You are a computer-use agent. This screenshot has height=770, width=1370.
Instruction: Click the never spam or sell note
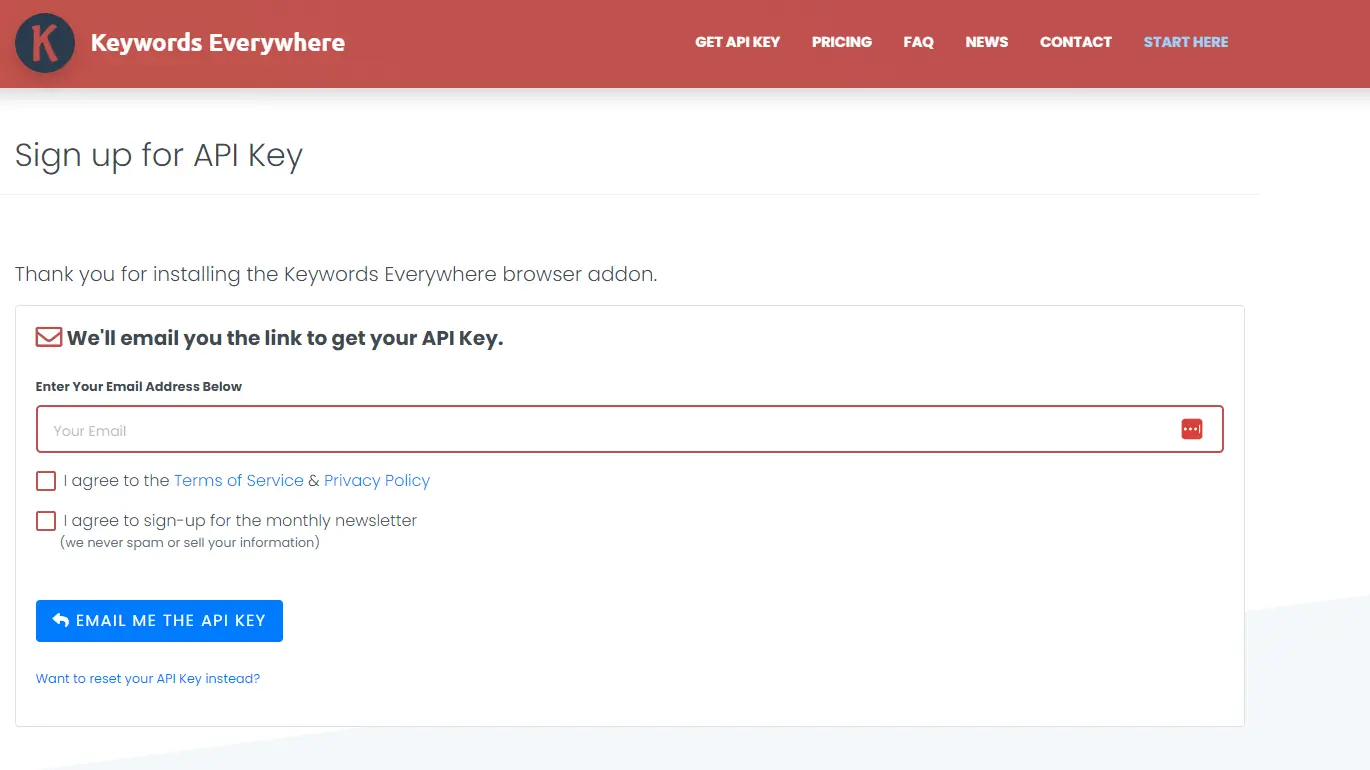click(x=190, y=542)
